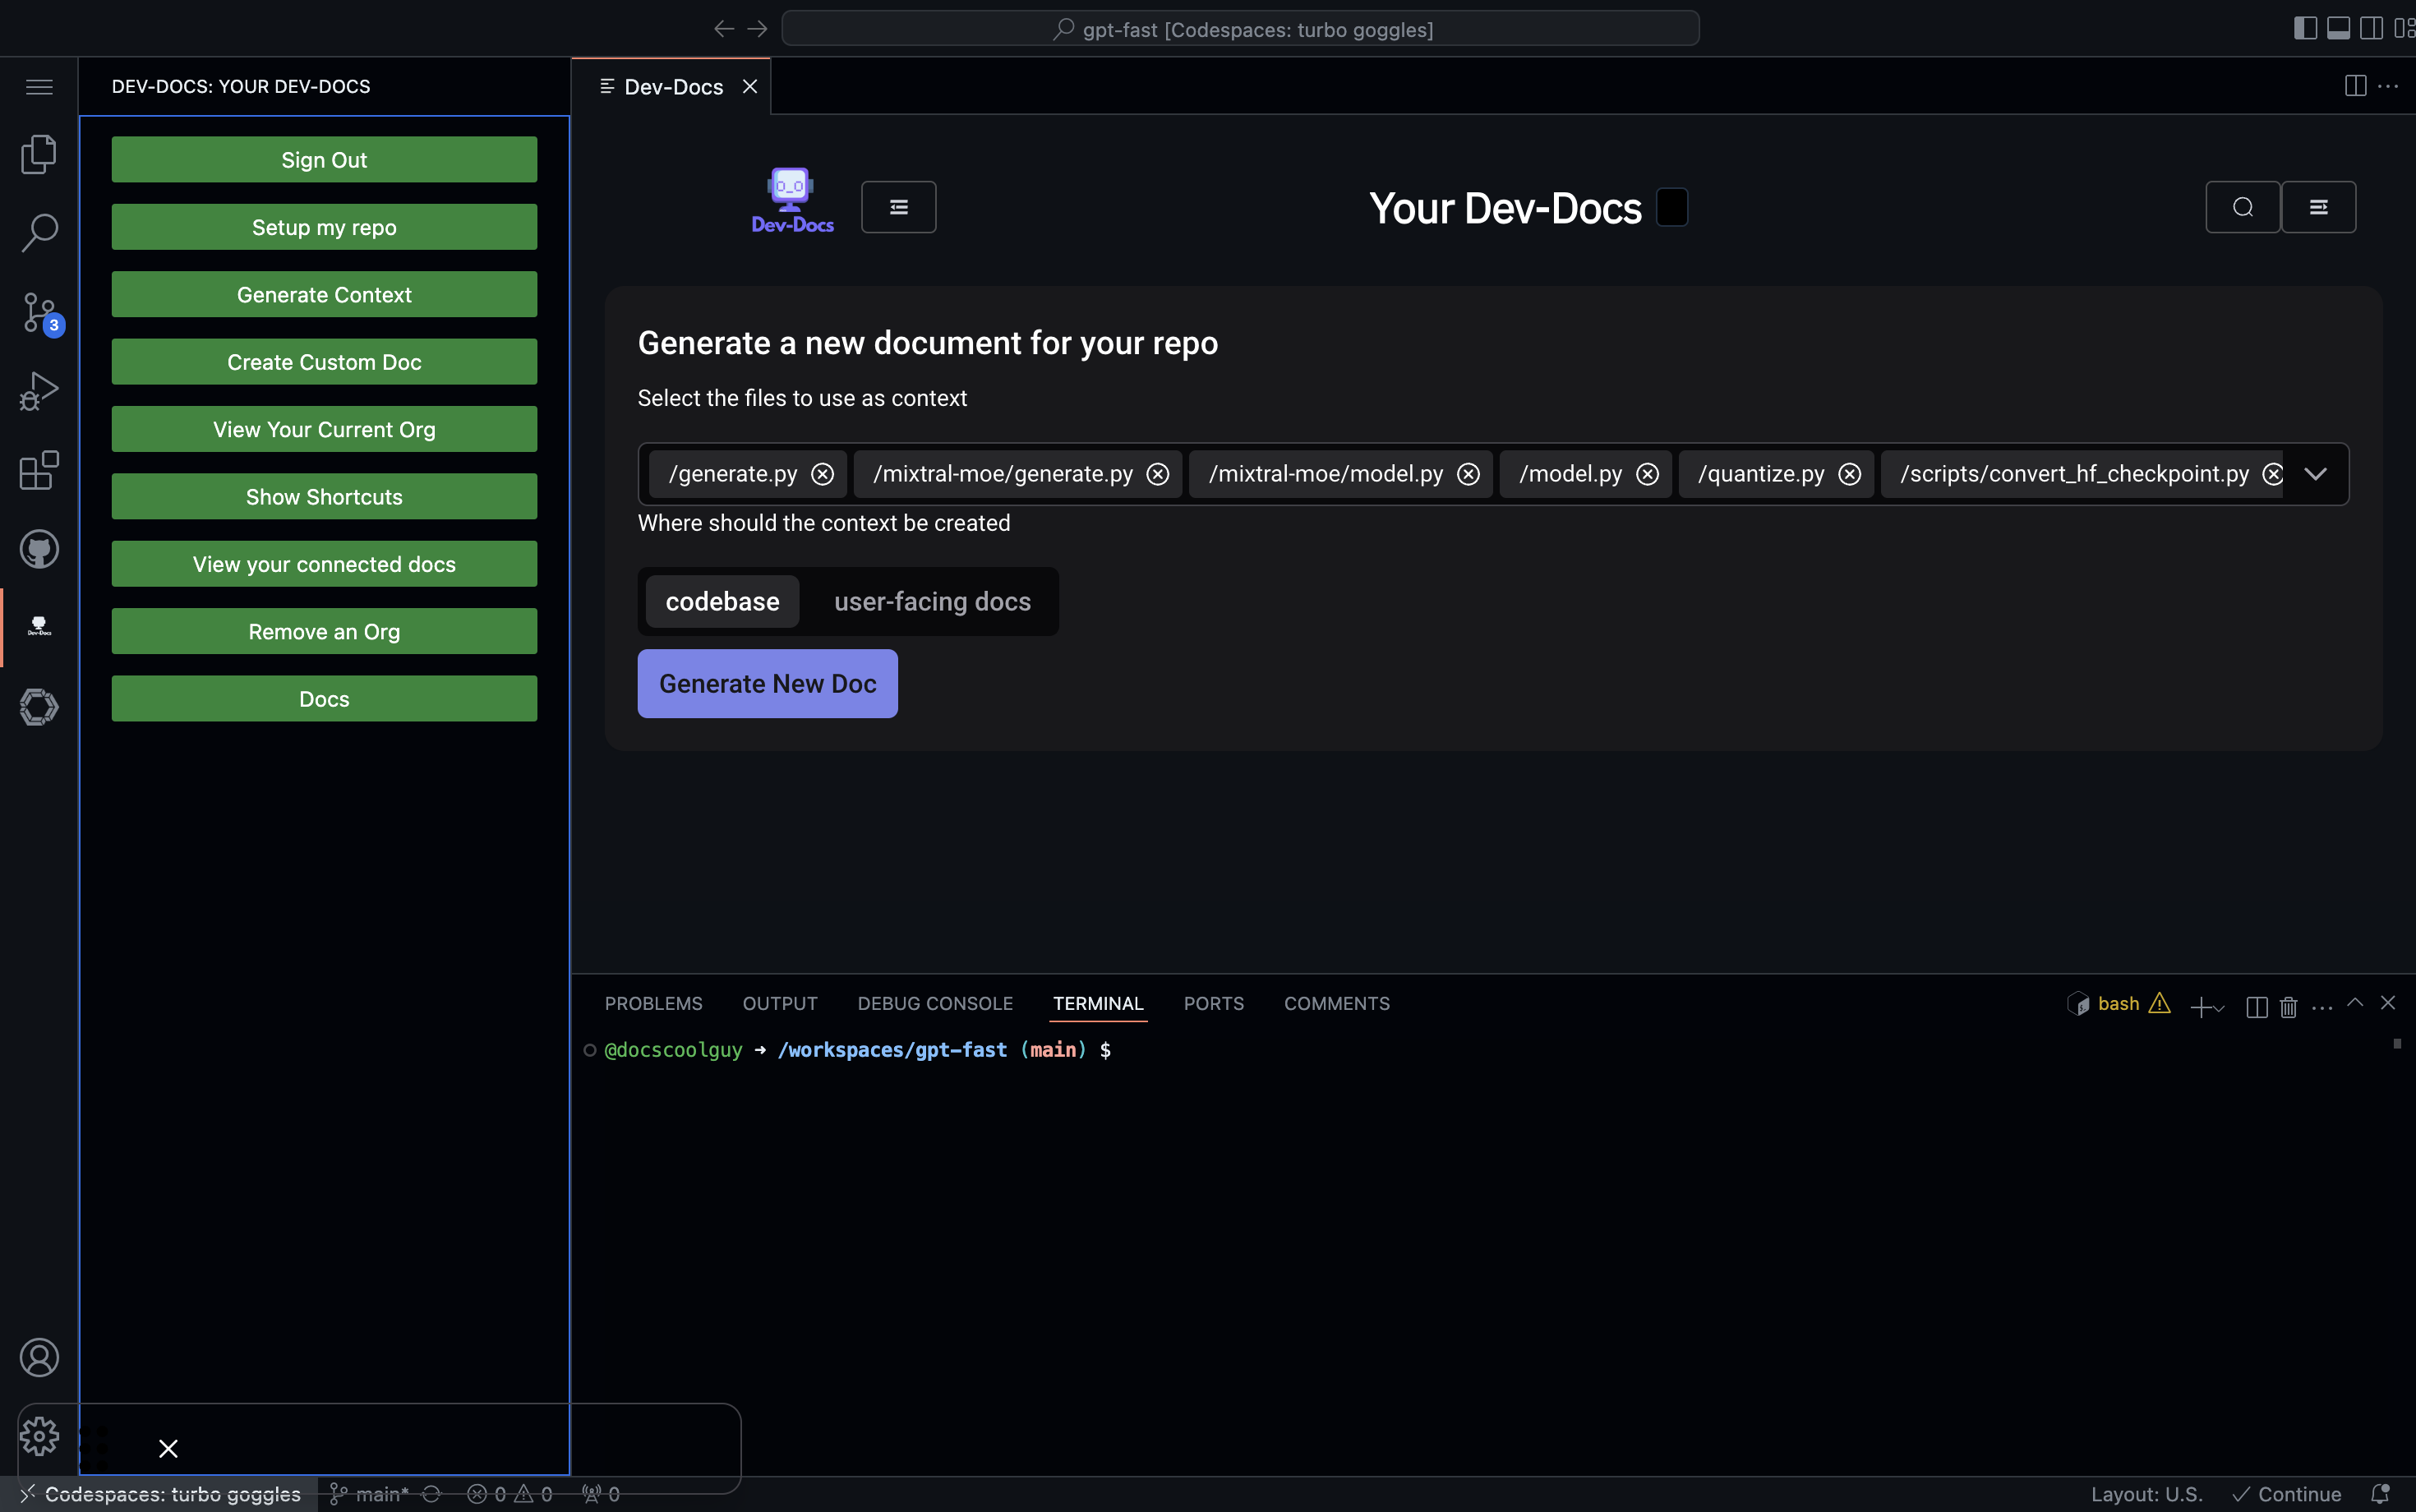
Task: Switch to the PROBLEMS panel tab
Action: (x=653, y=1003)
